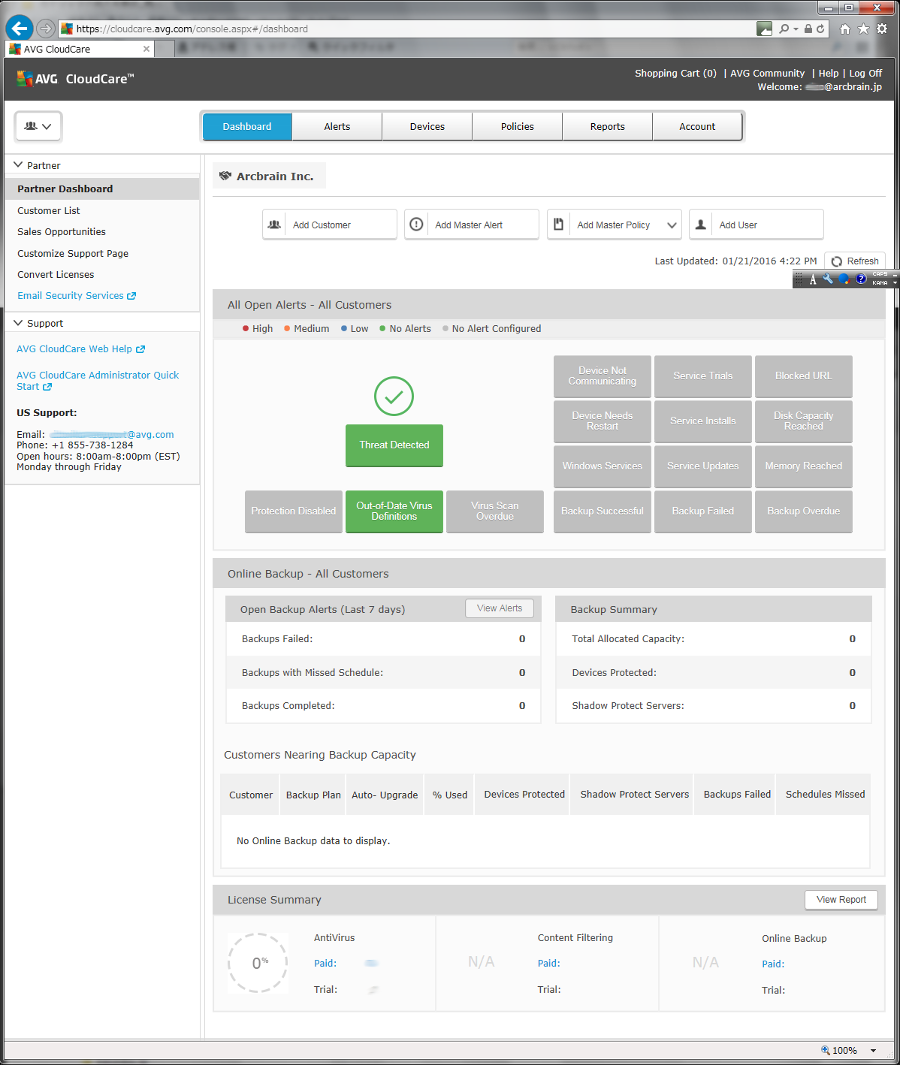Open Customize Support Page
900x1065 pixels.
pos(73,253)
